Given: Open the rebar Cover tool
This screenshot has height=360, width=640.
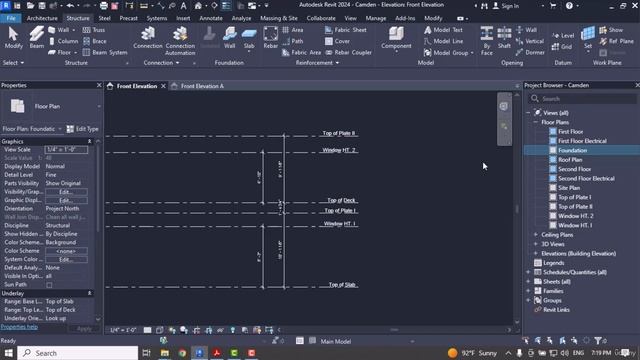Looking at the screenshot, I should (337, 41).
